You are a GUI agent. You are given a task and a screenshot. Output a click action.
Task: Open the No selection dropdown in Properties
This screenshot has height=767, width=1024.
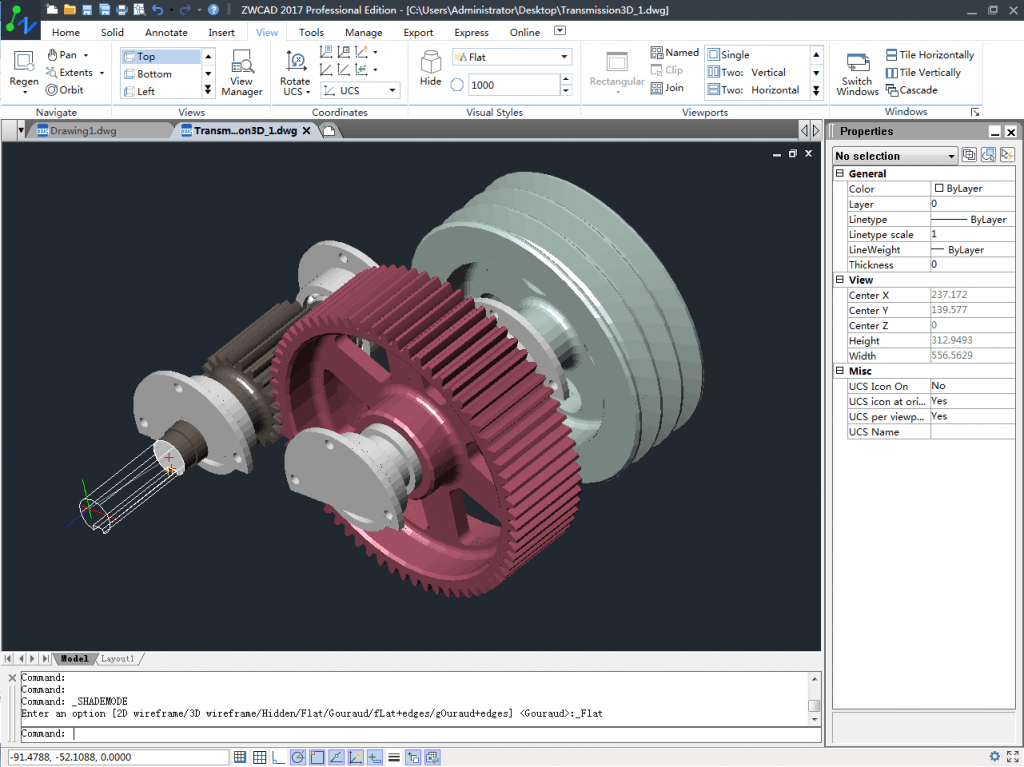pos(951,156)
